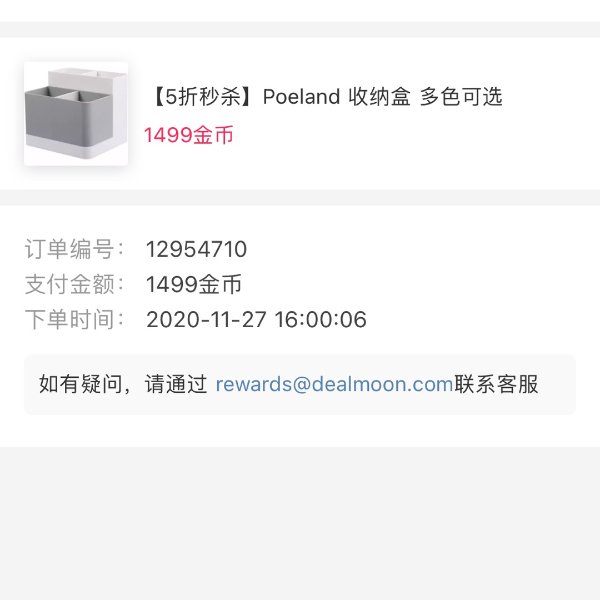
Task: Tap the product title 【5折秒杀】Poeland 收纳盒
Action: 326,96
